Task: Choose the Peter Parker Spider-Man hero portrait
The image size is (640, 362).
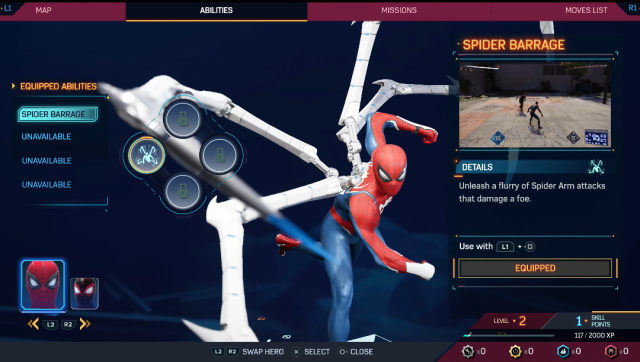Action: (x=42, y=285)
